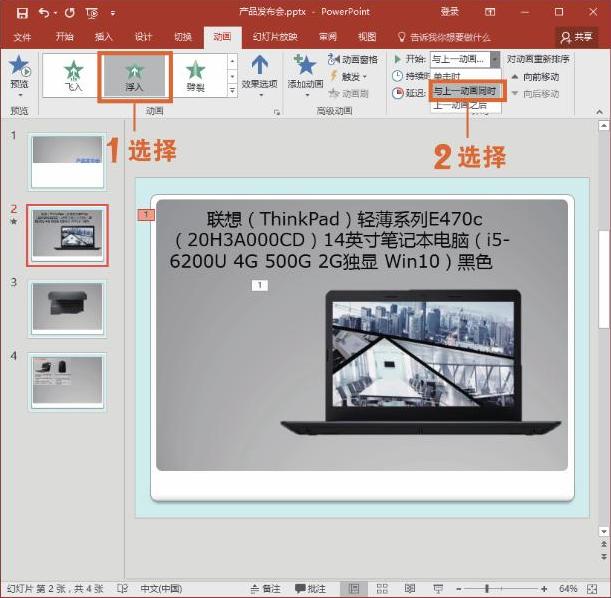Switch to the 切换 tab
The height and width of the screenshot is (598, 611).
click(183, 37)
